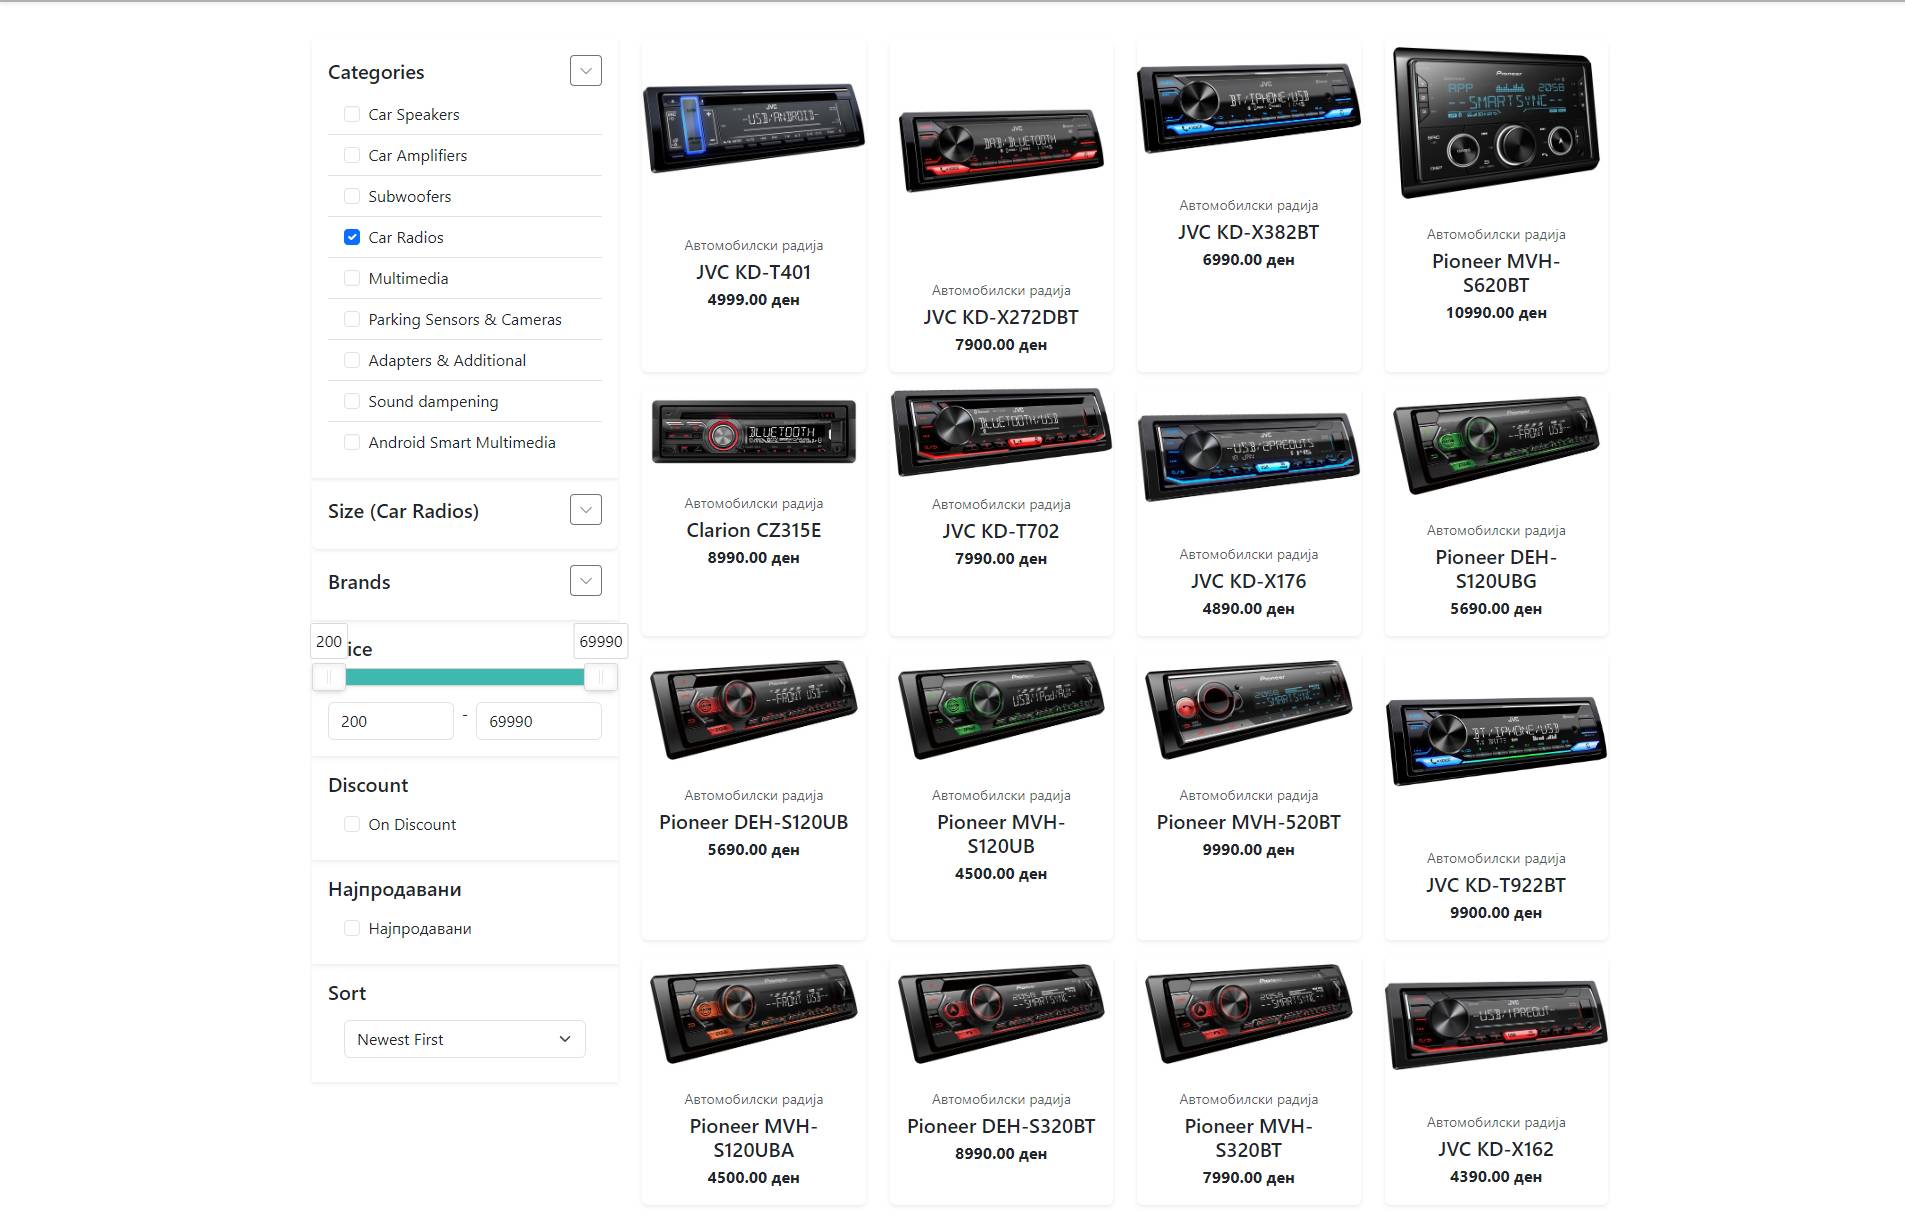Click the 4390.00 ден price text

pos(1496,1177)
